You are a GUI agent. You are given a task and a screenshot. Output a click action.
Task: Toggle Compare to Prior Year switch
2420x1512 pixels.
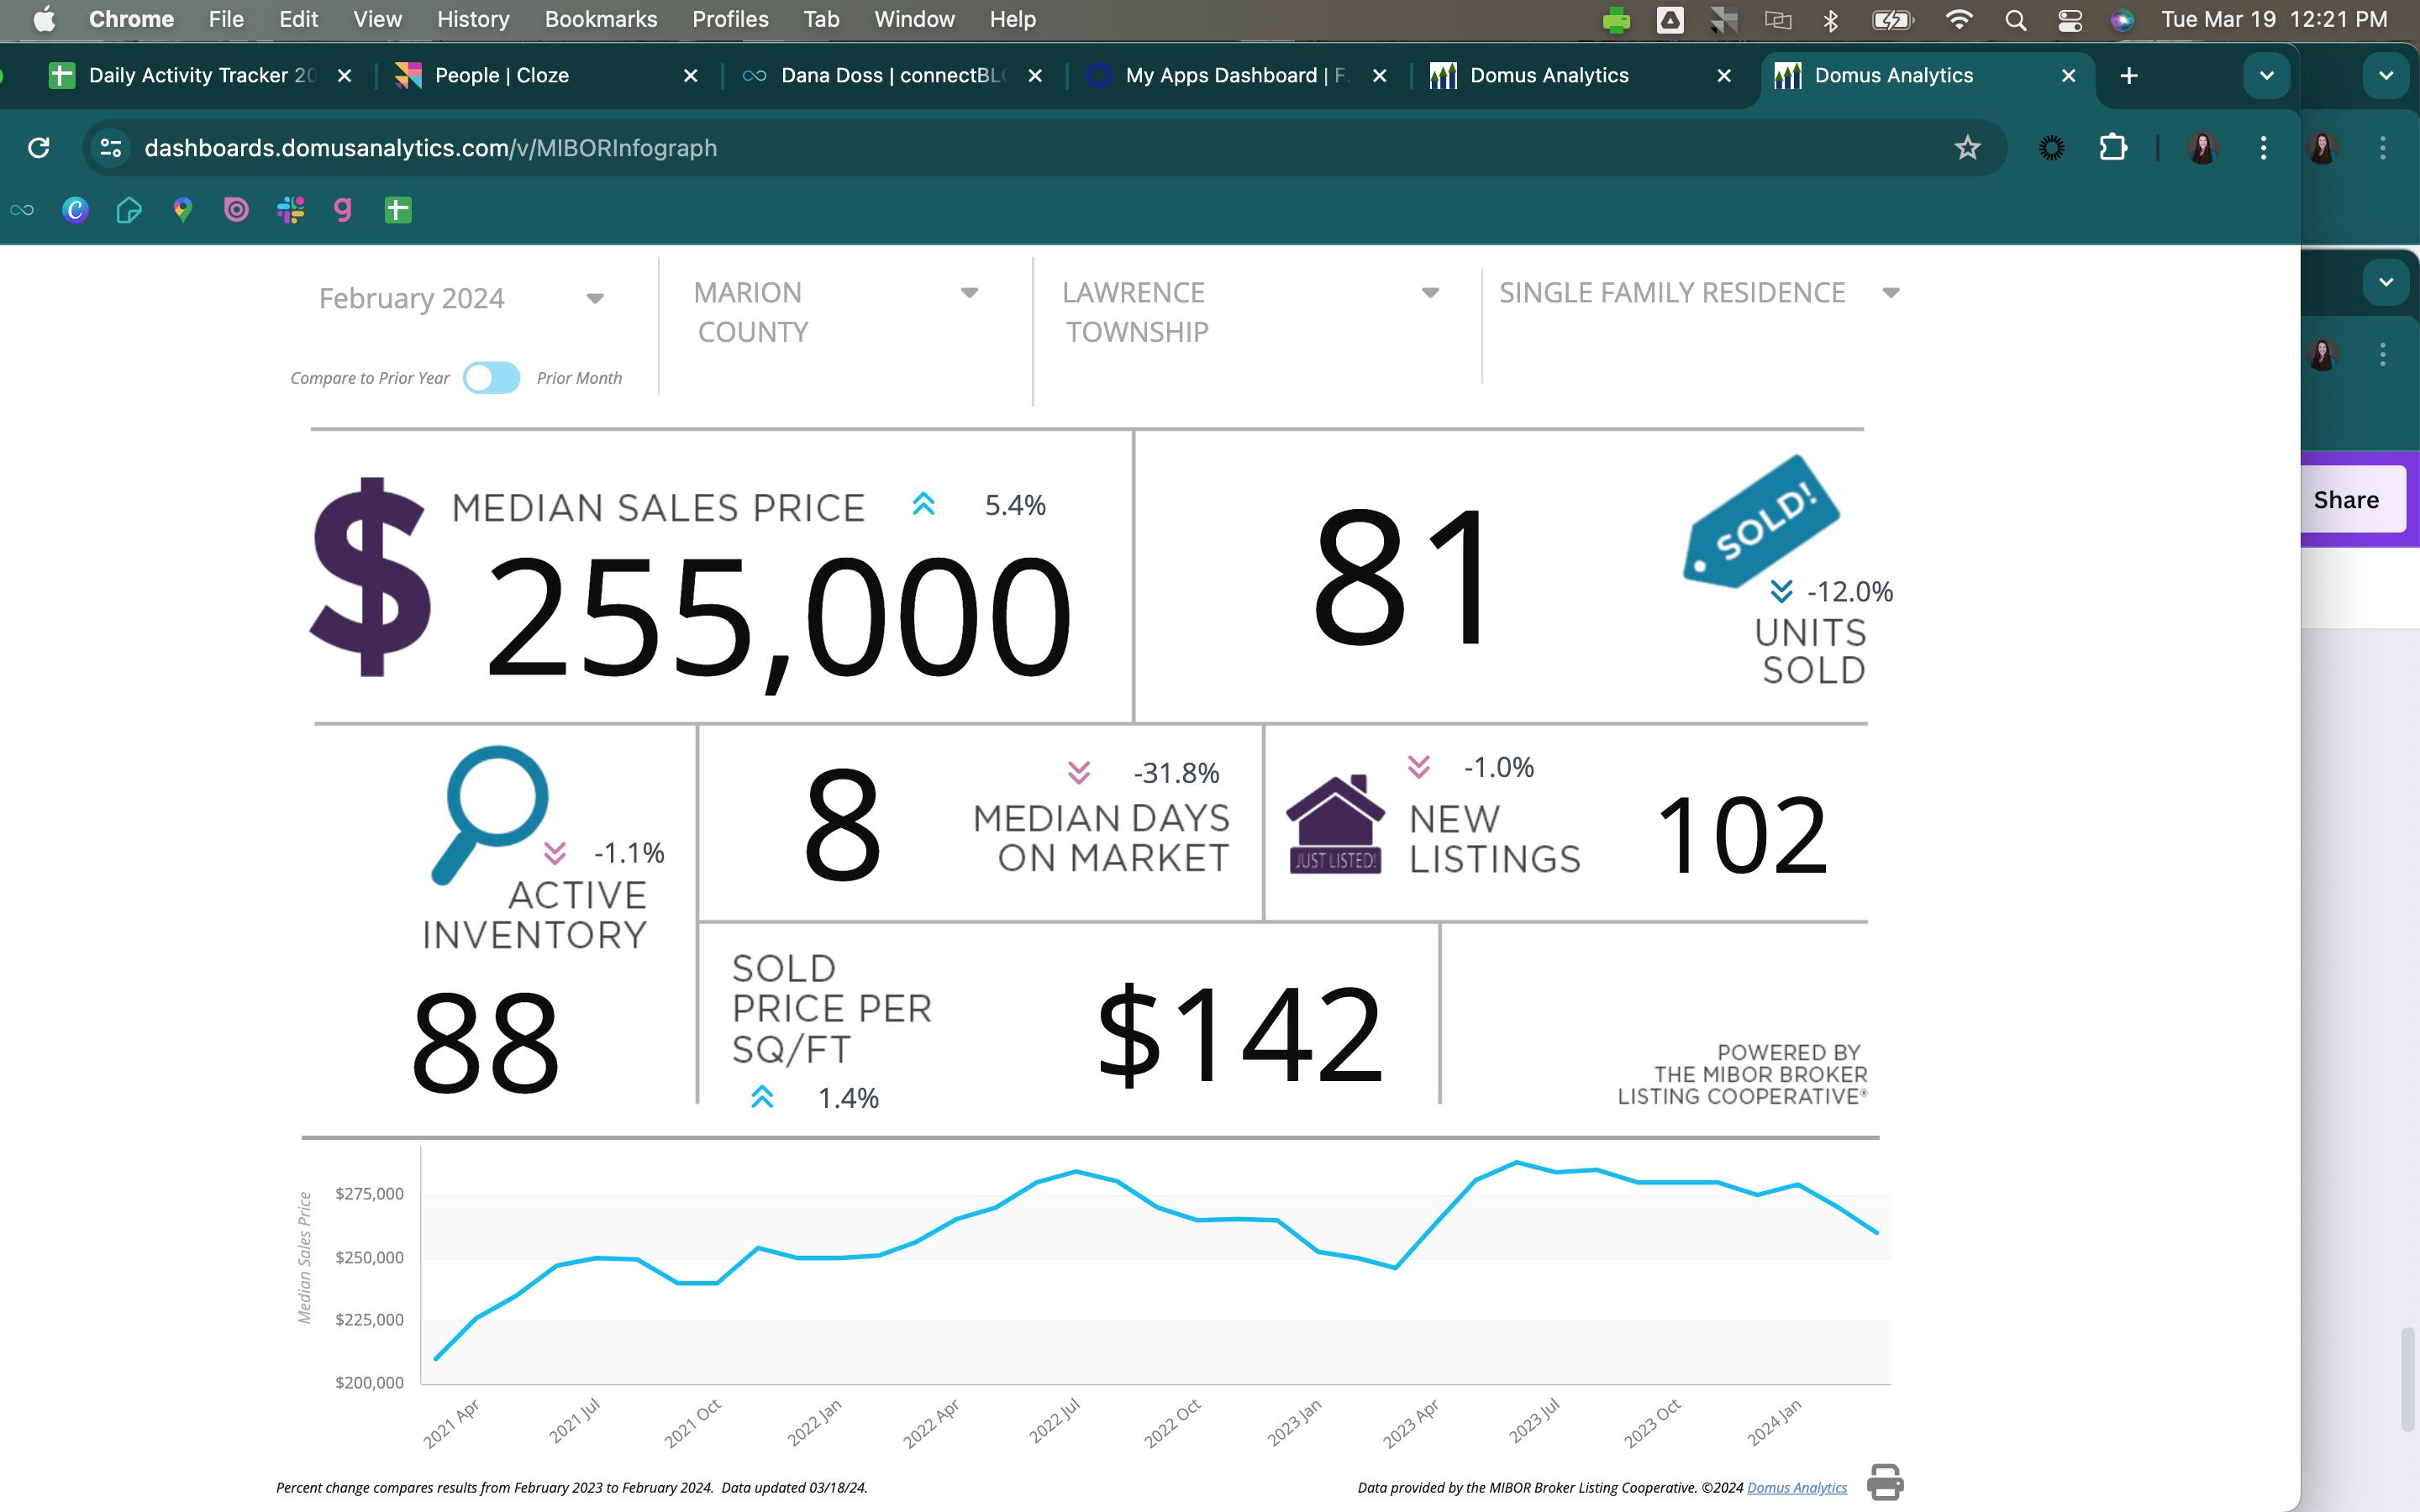pyautogui.click(x=491, y=378)
